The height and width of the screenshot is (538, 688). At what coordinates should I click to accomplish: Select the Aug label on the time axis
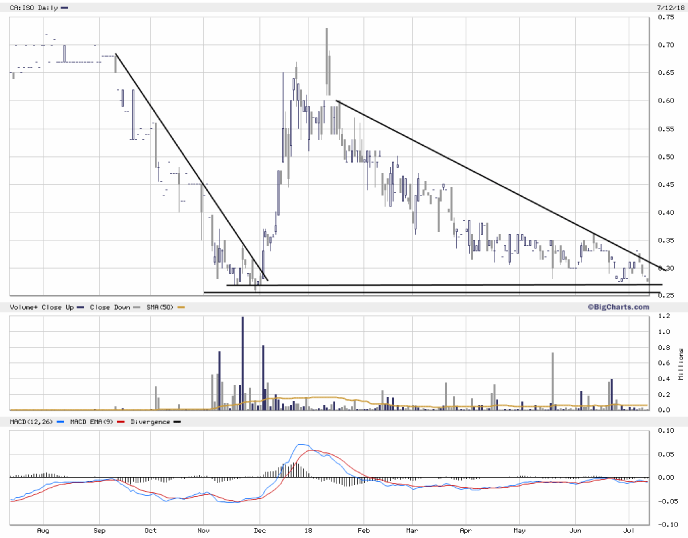point(42,531)
